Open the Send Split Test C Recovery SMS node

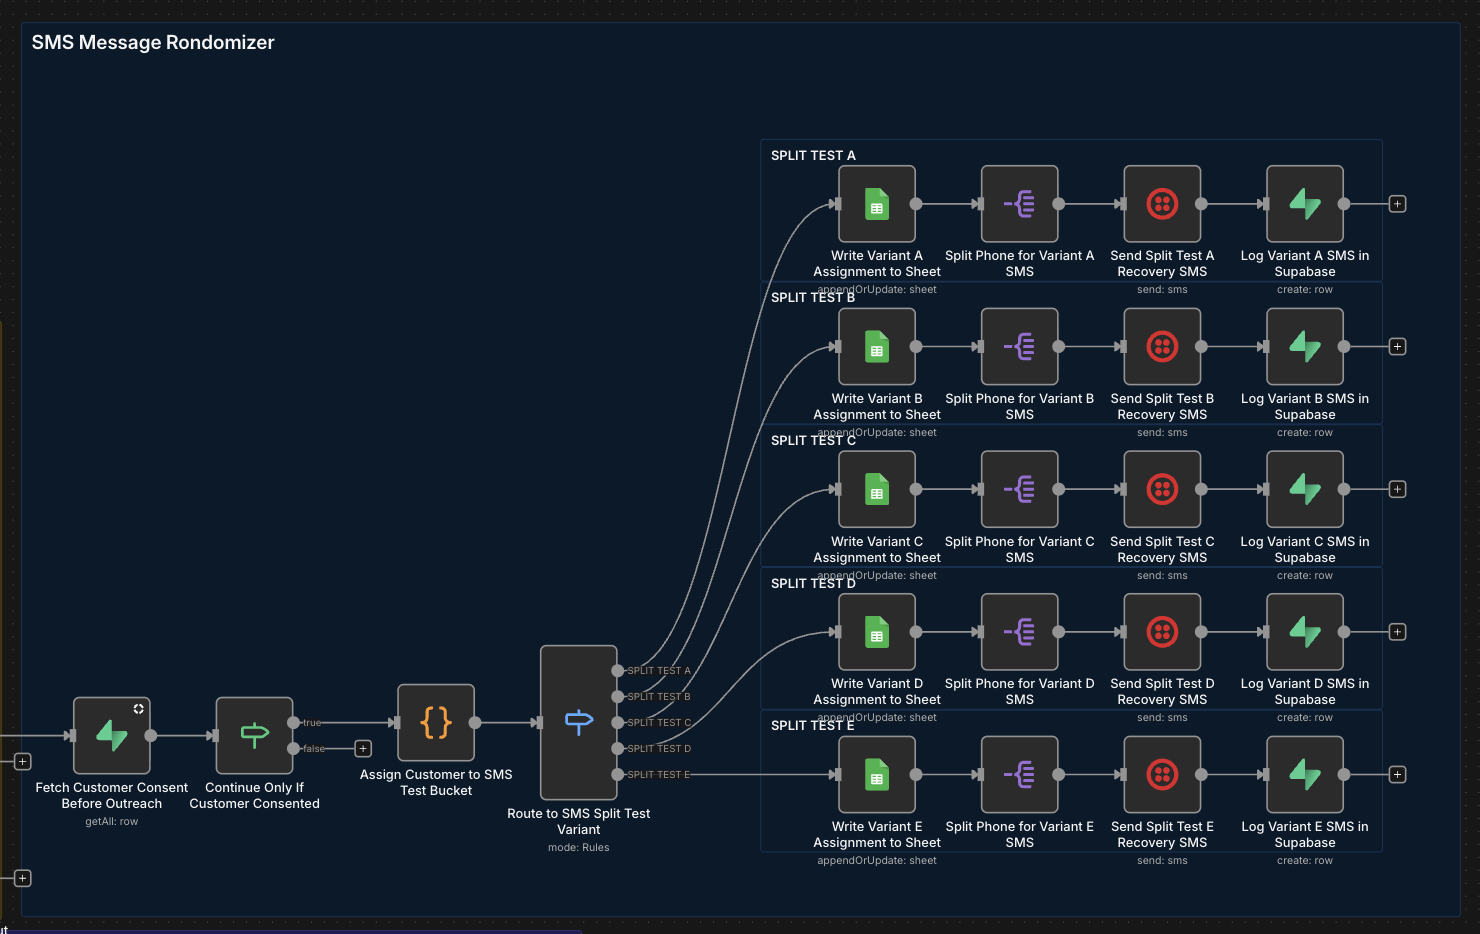point(1162,490)
